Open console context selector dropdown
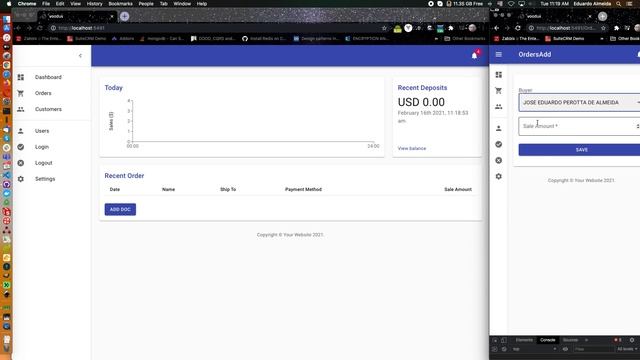 534,349
